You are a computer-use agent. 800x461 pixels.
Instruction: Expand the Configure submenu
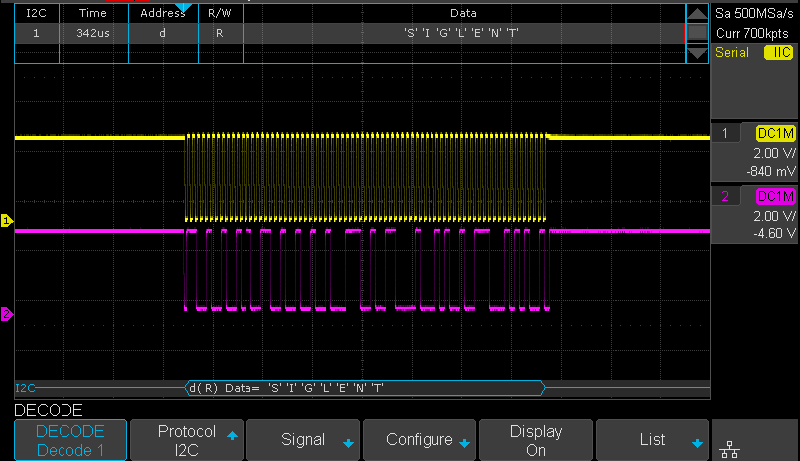coord(420,440)
